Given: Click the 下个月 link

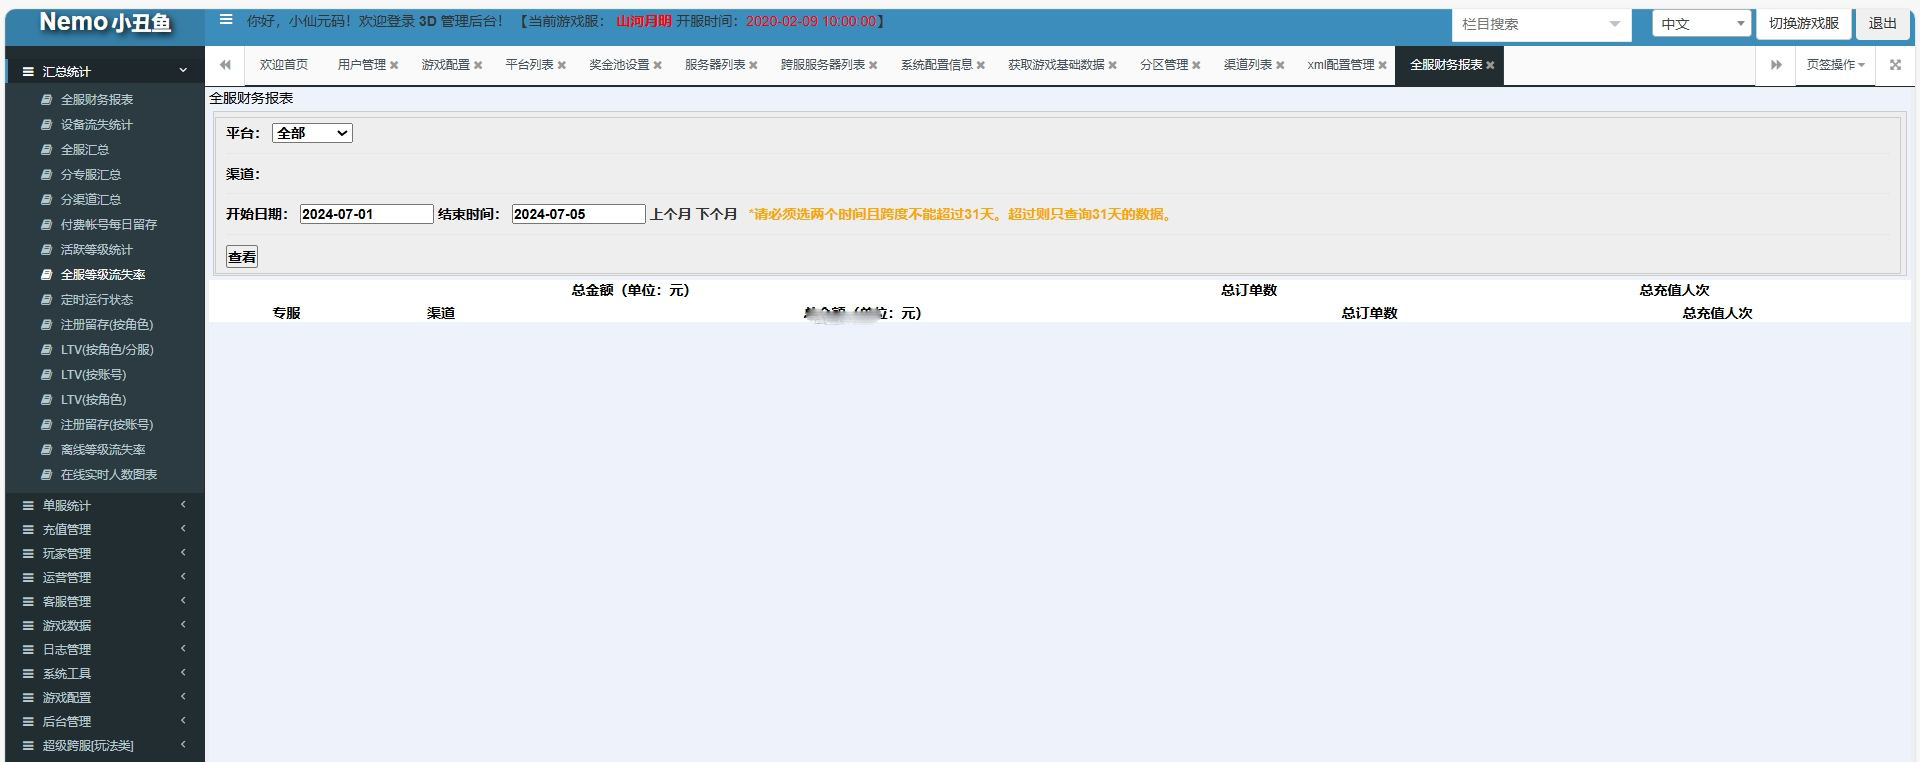Looking at the screenshot, I should [x=716, y=214].
